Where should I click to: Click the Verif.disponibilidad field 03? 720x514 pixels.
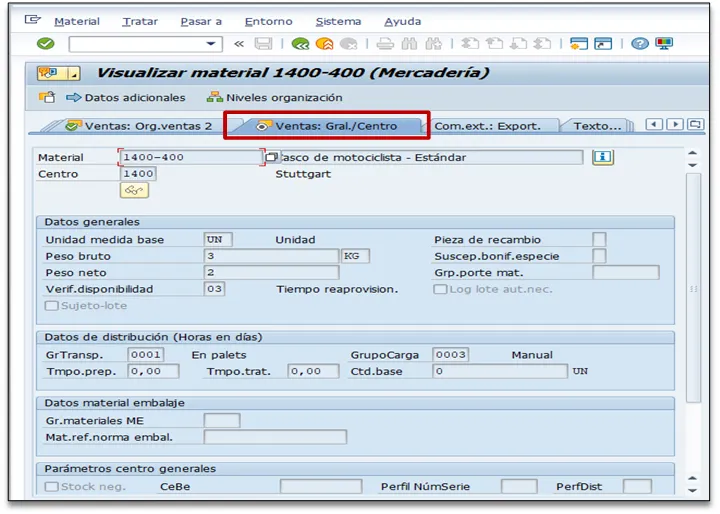tap(214, 289)
